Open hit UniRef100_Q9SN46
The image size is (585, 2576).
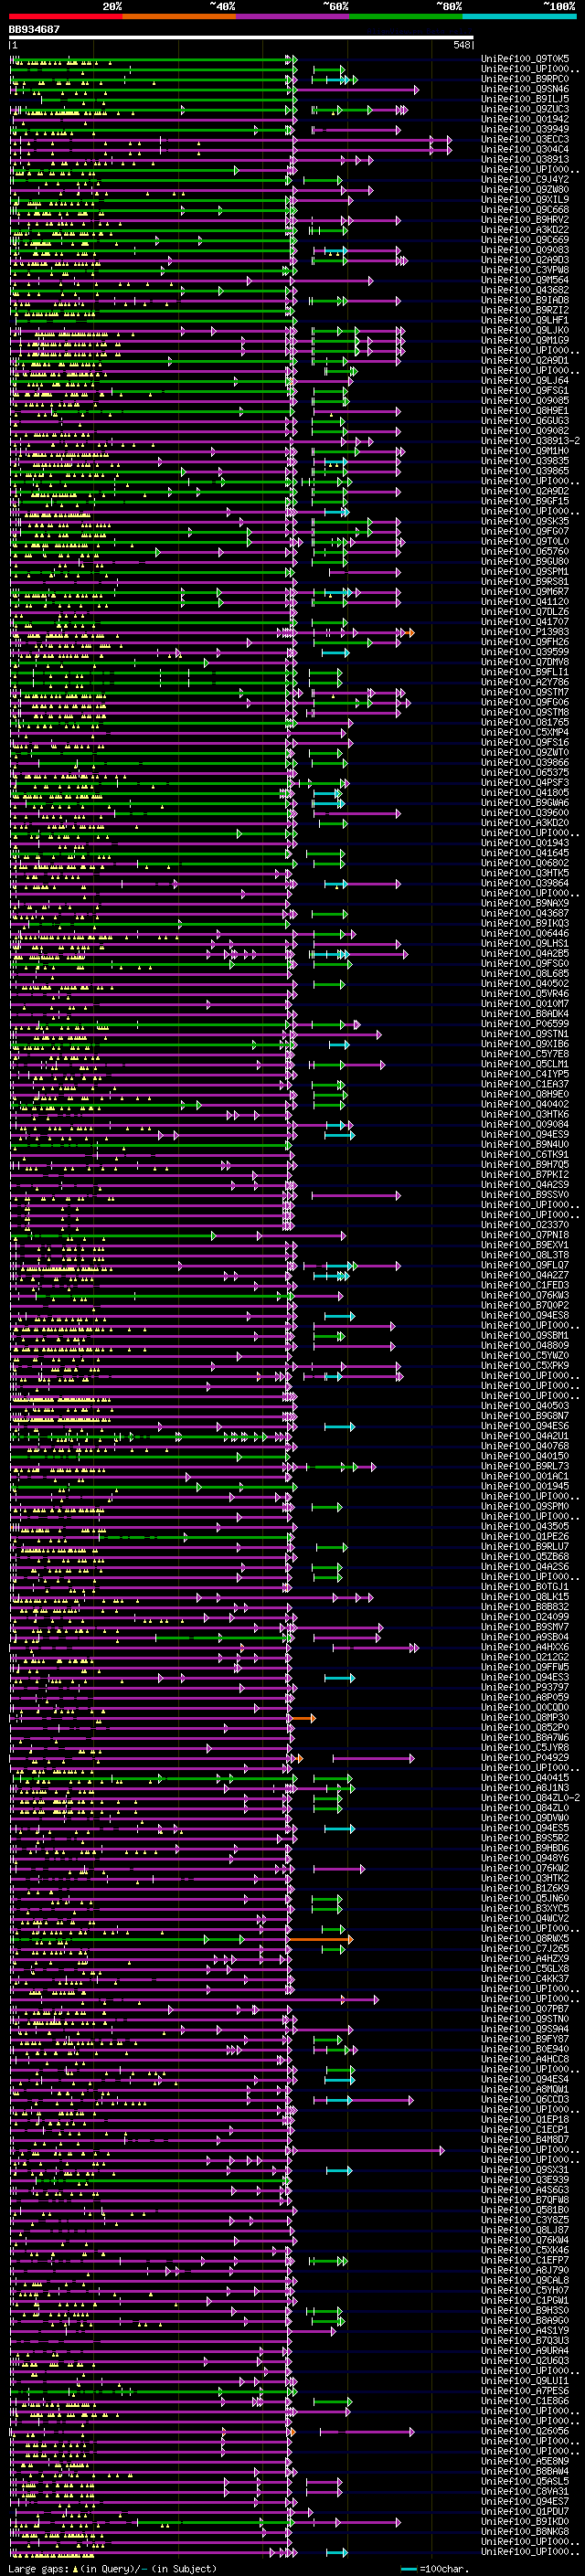[x=525, y=89]
